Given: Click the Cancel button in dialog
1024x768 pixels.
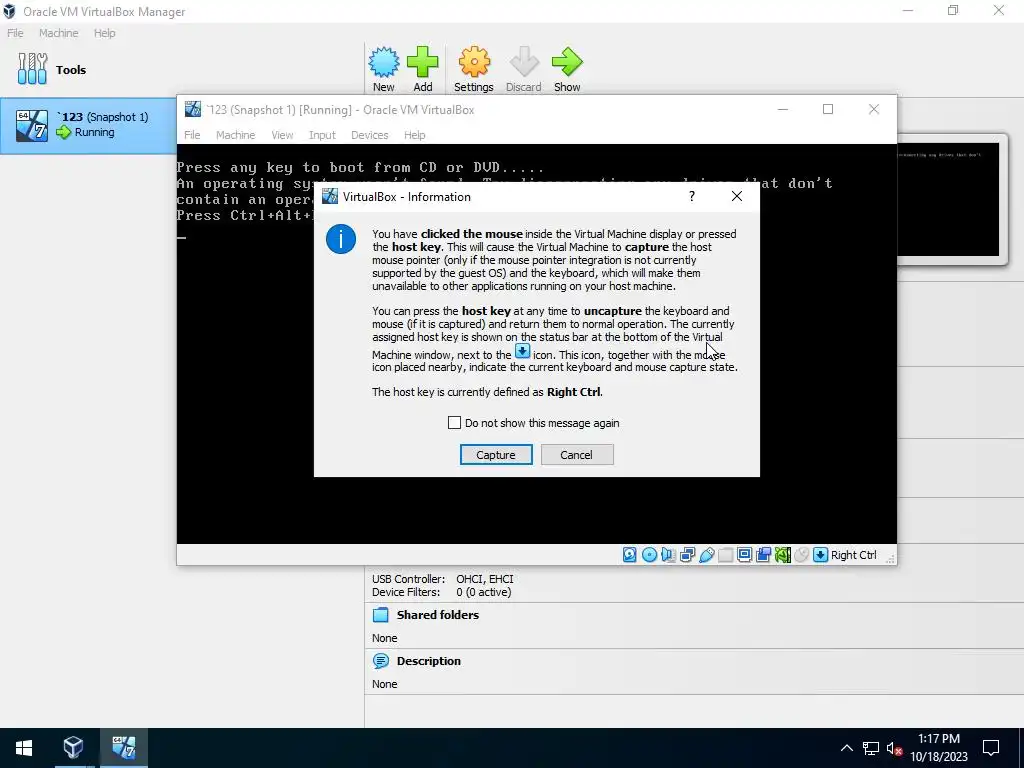Looking at the screenshot, I should point(577,455).
